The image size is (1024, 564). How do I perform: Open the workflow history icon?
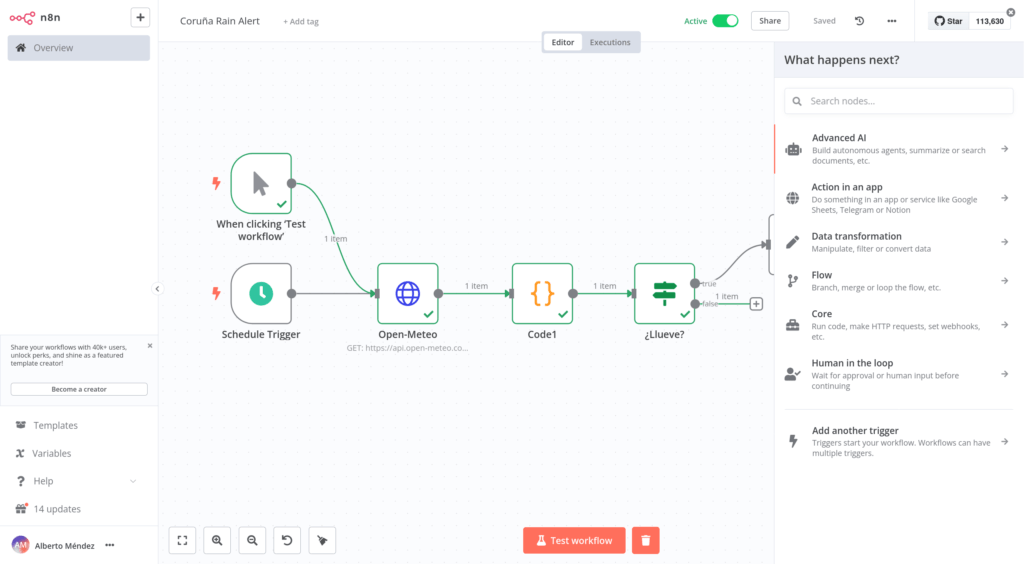pyautogui.click(x=860, y=21)
